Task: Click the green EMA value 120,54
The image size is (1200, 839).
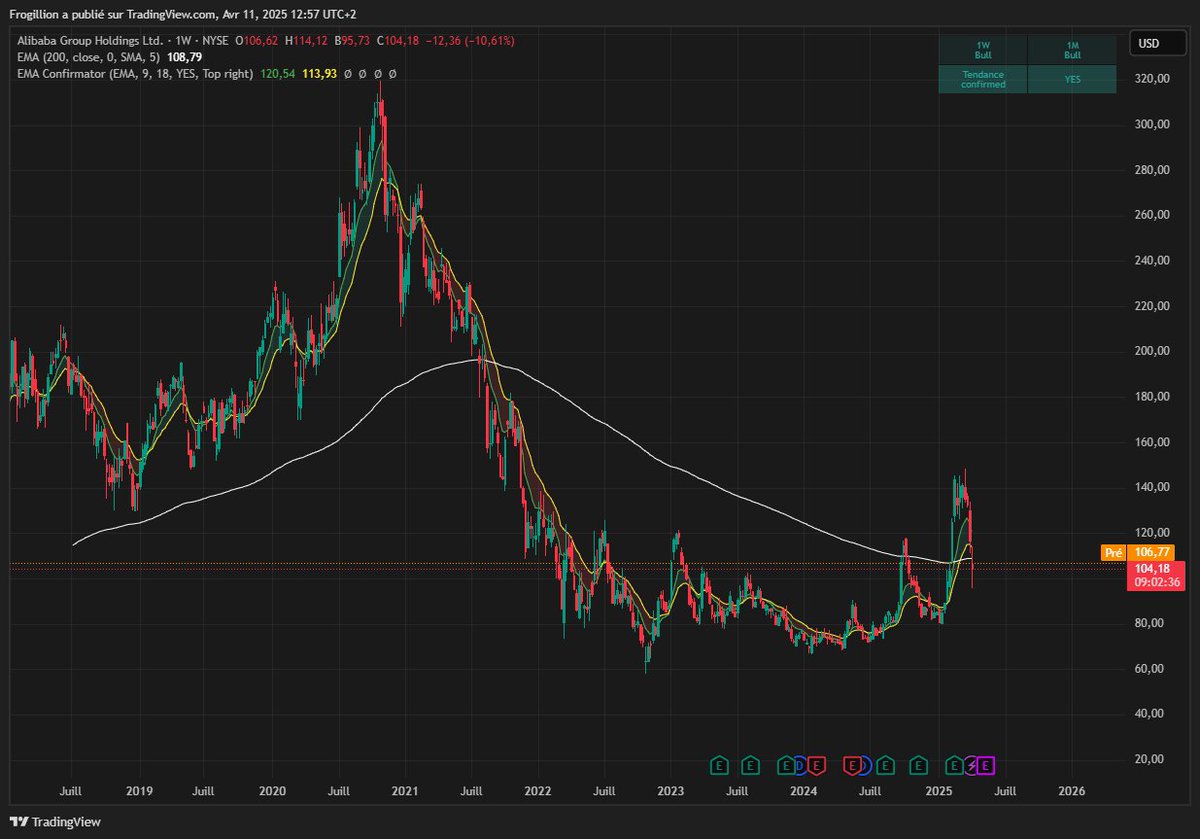Action: click(x=279, y=74)
